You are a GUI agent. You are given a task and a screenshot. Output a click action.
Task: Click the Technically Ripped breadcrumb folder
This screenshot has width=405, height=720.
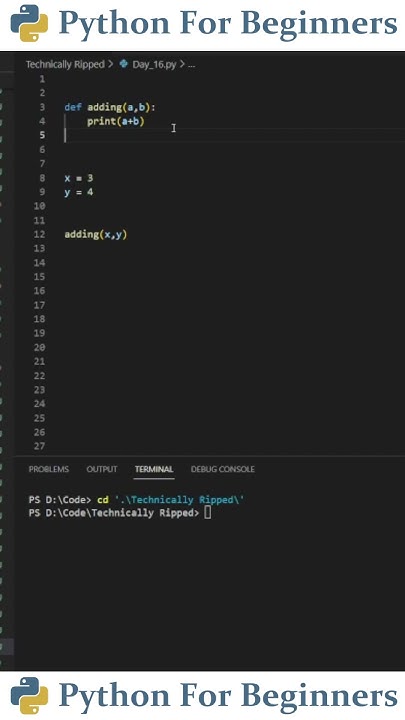pos(65,64)
